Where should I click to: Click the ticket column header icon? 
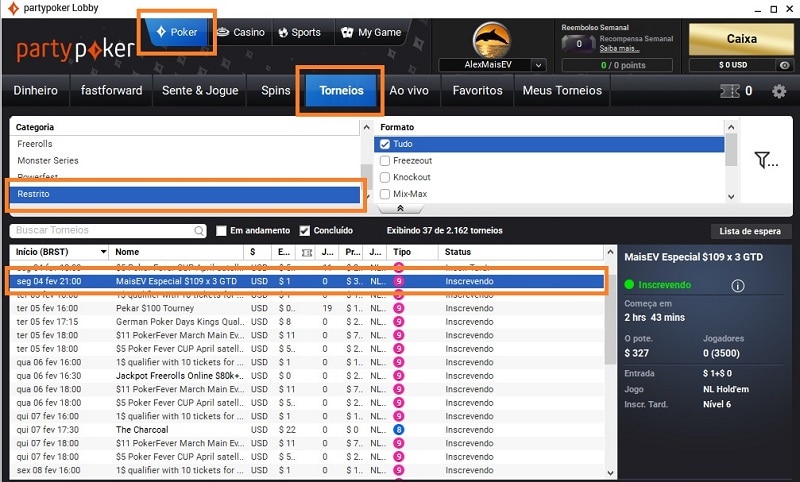point(307,252)
